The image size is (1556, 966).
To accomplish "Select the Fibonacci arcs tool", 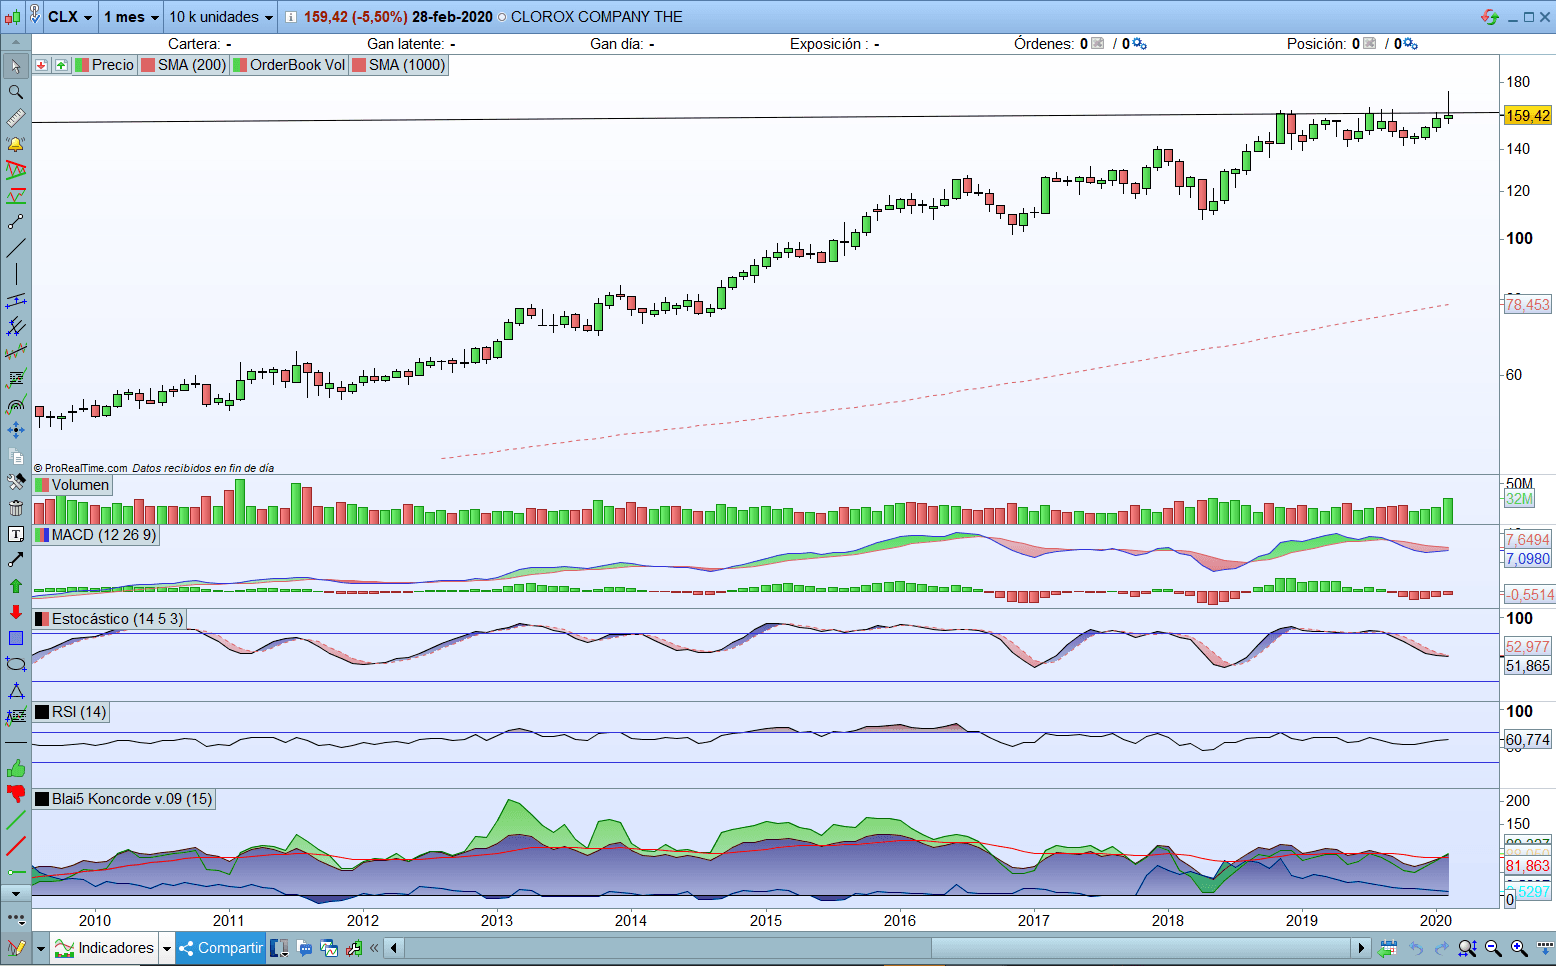I will (x=15, y=404).
